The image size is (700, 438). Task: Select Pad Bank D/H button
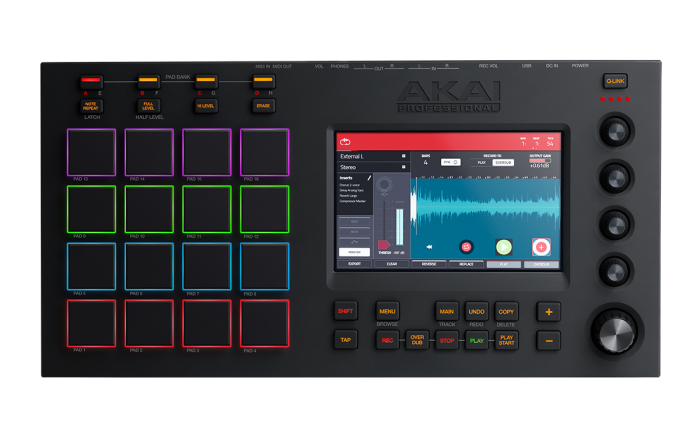[x=263, y=81]
